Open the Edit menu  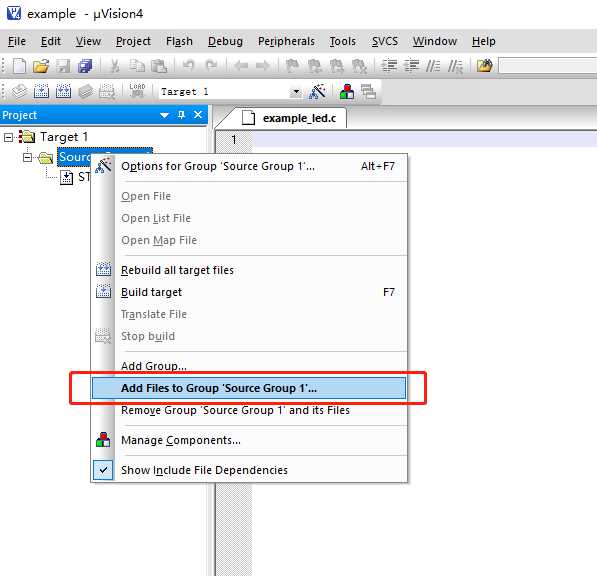[51, 41]
